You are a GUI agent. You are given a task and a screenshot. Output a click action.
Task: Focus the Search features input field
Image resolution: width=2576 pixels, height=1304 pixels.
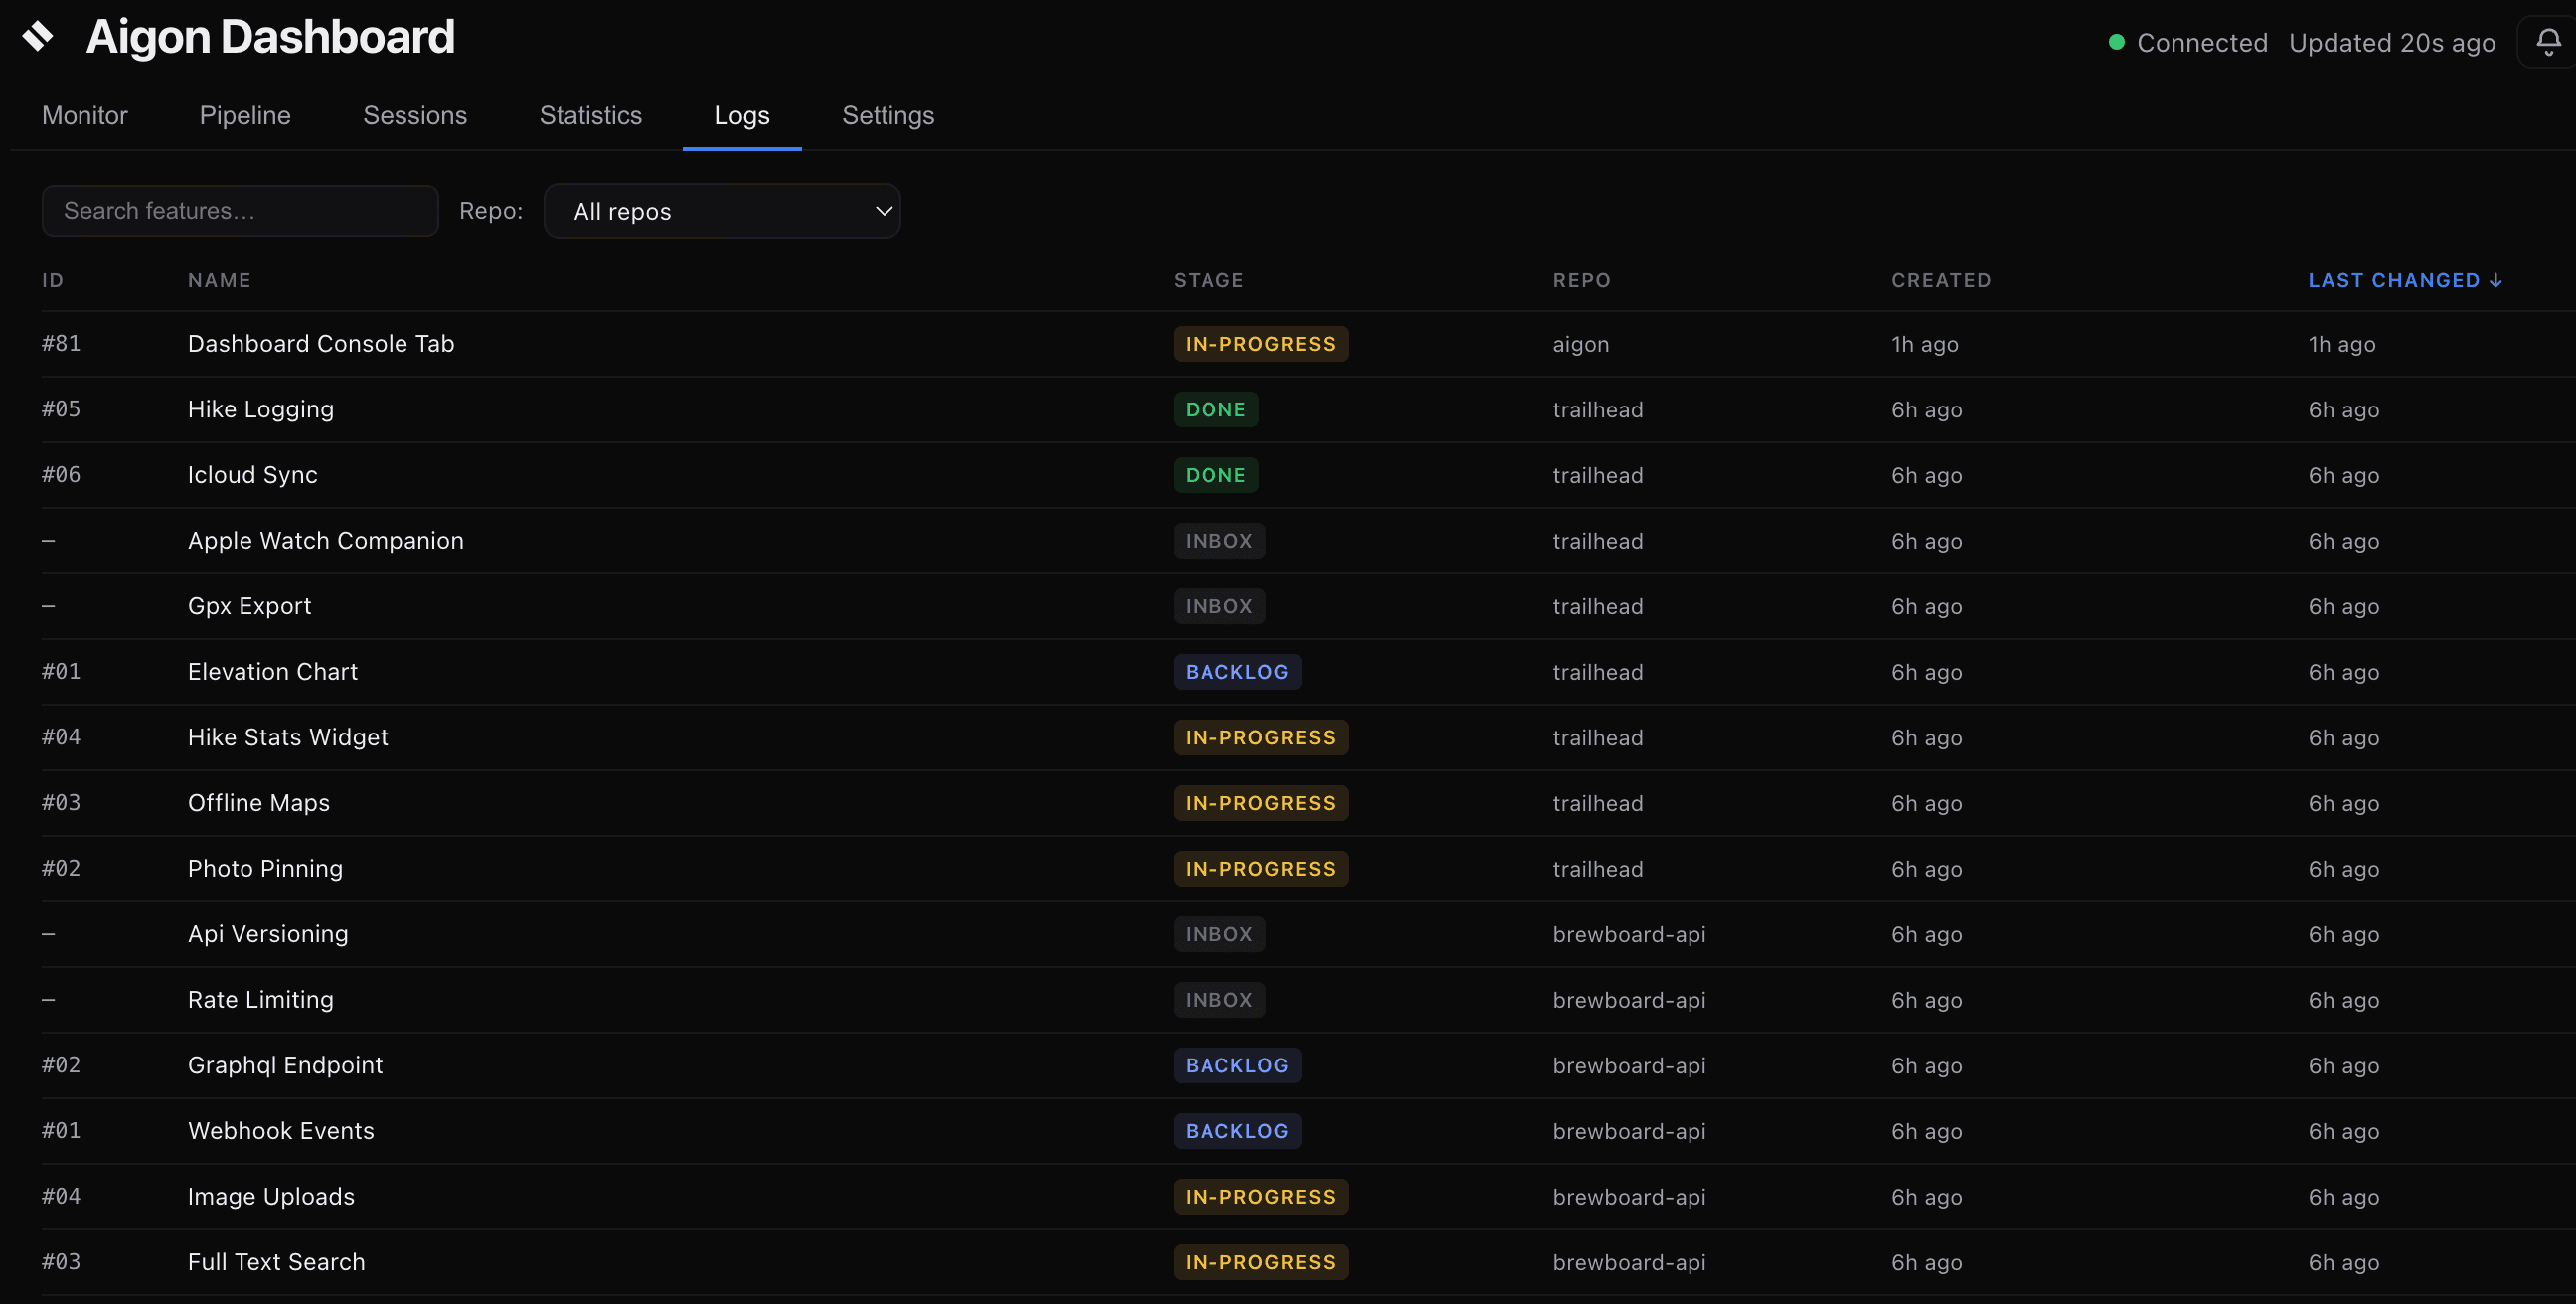240,211
